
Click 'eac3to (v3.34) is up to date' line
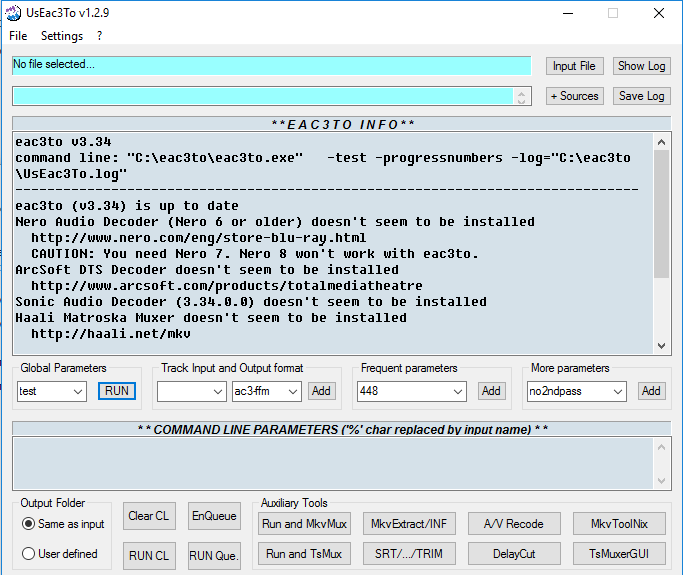point(127,206)
